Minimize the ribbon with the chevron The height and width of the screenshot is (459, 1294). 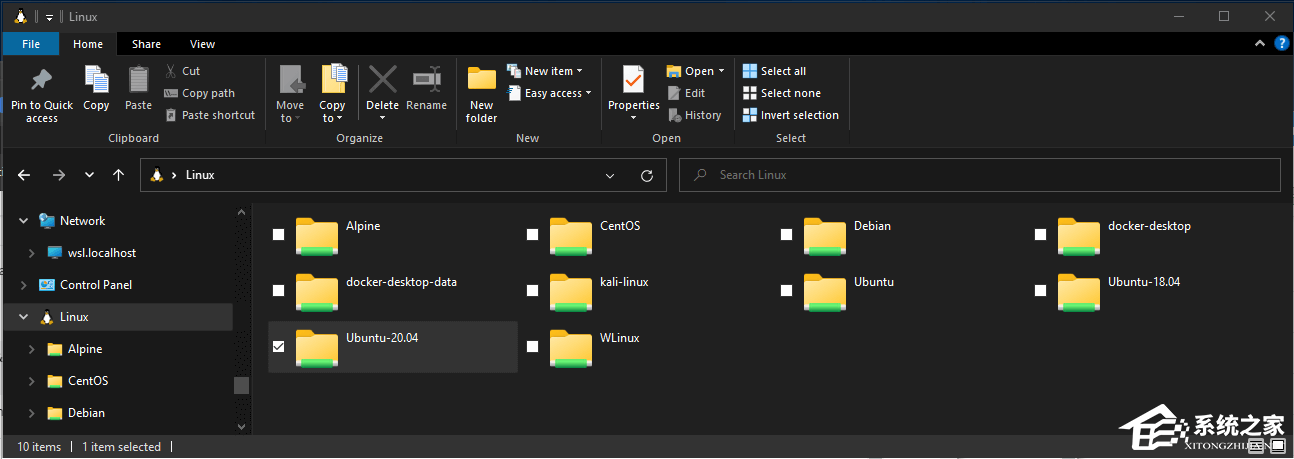coord(1260,44)
